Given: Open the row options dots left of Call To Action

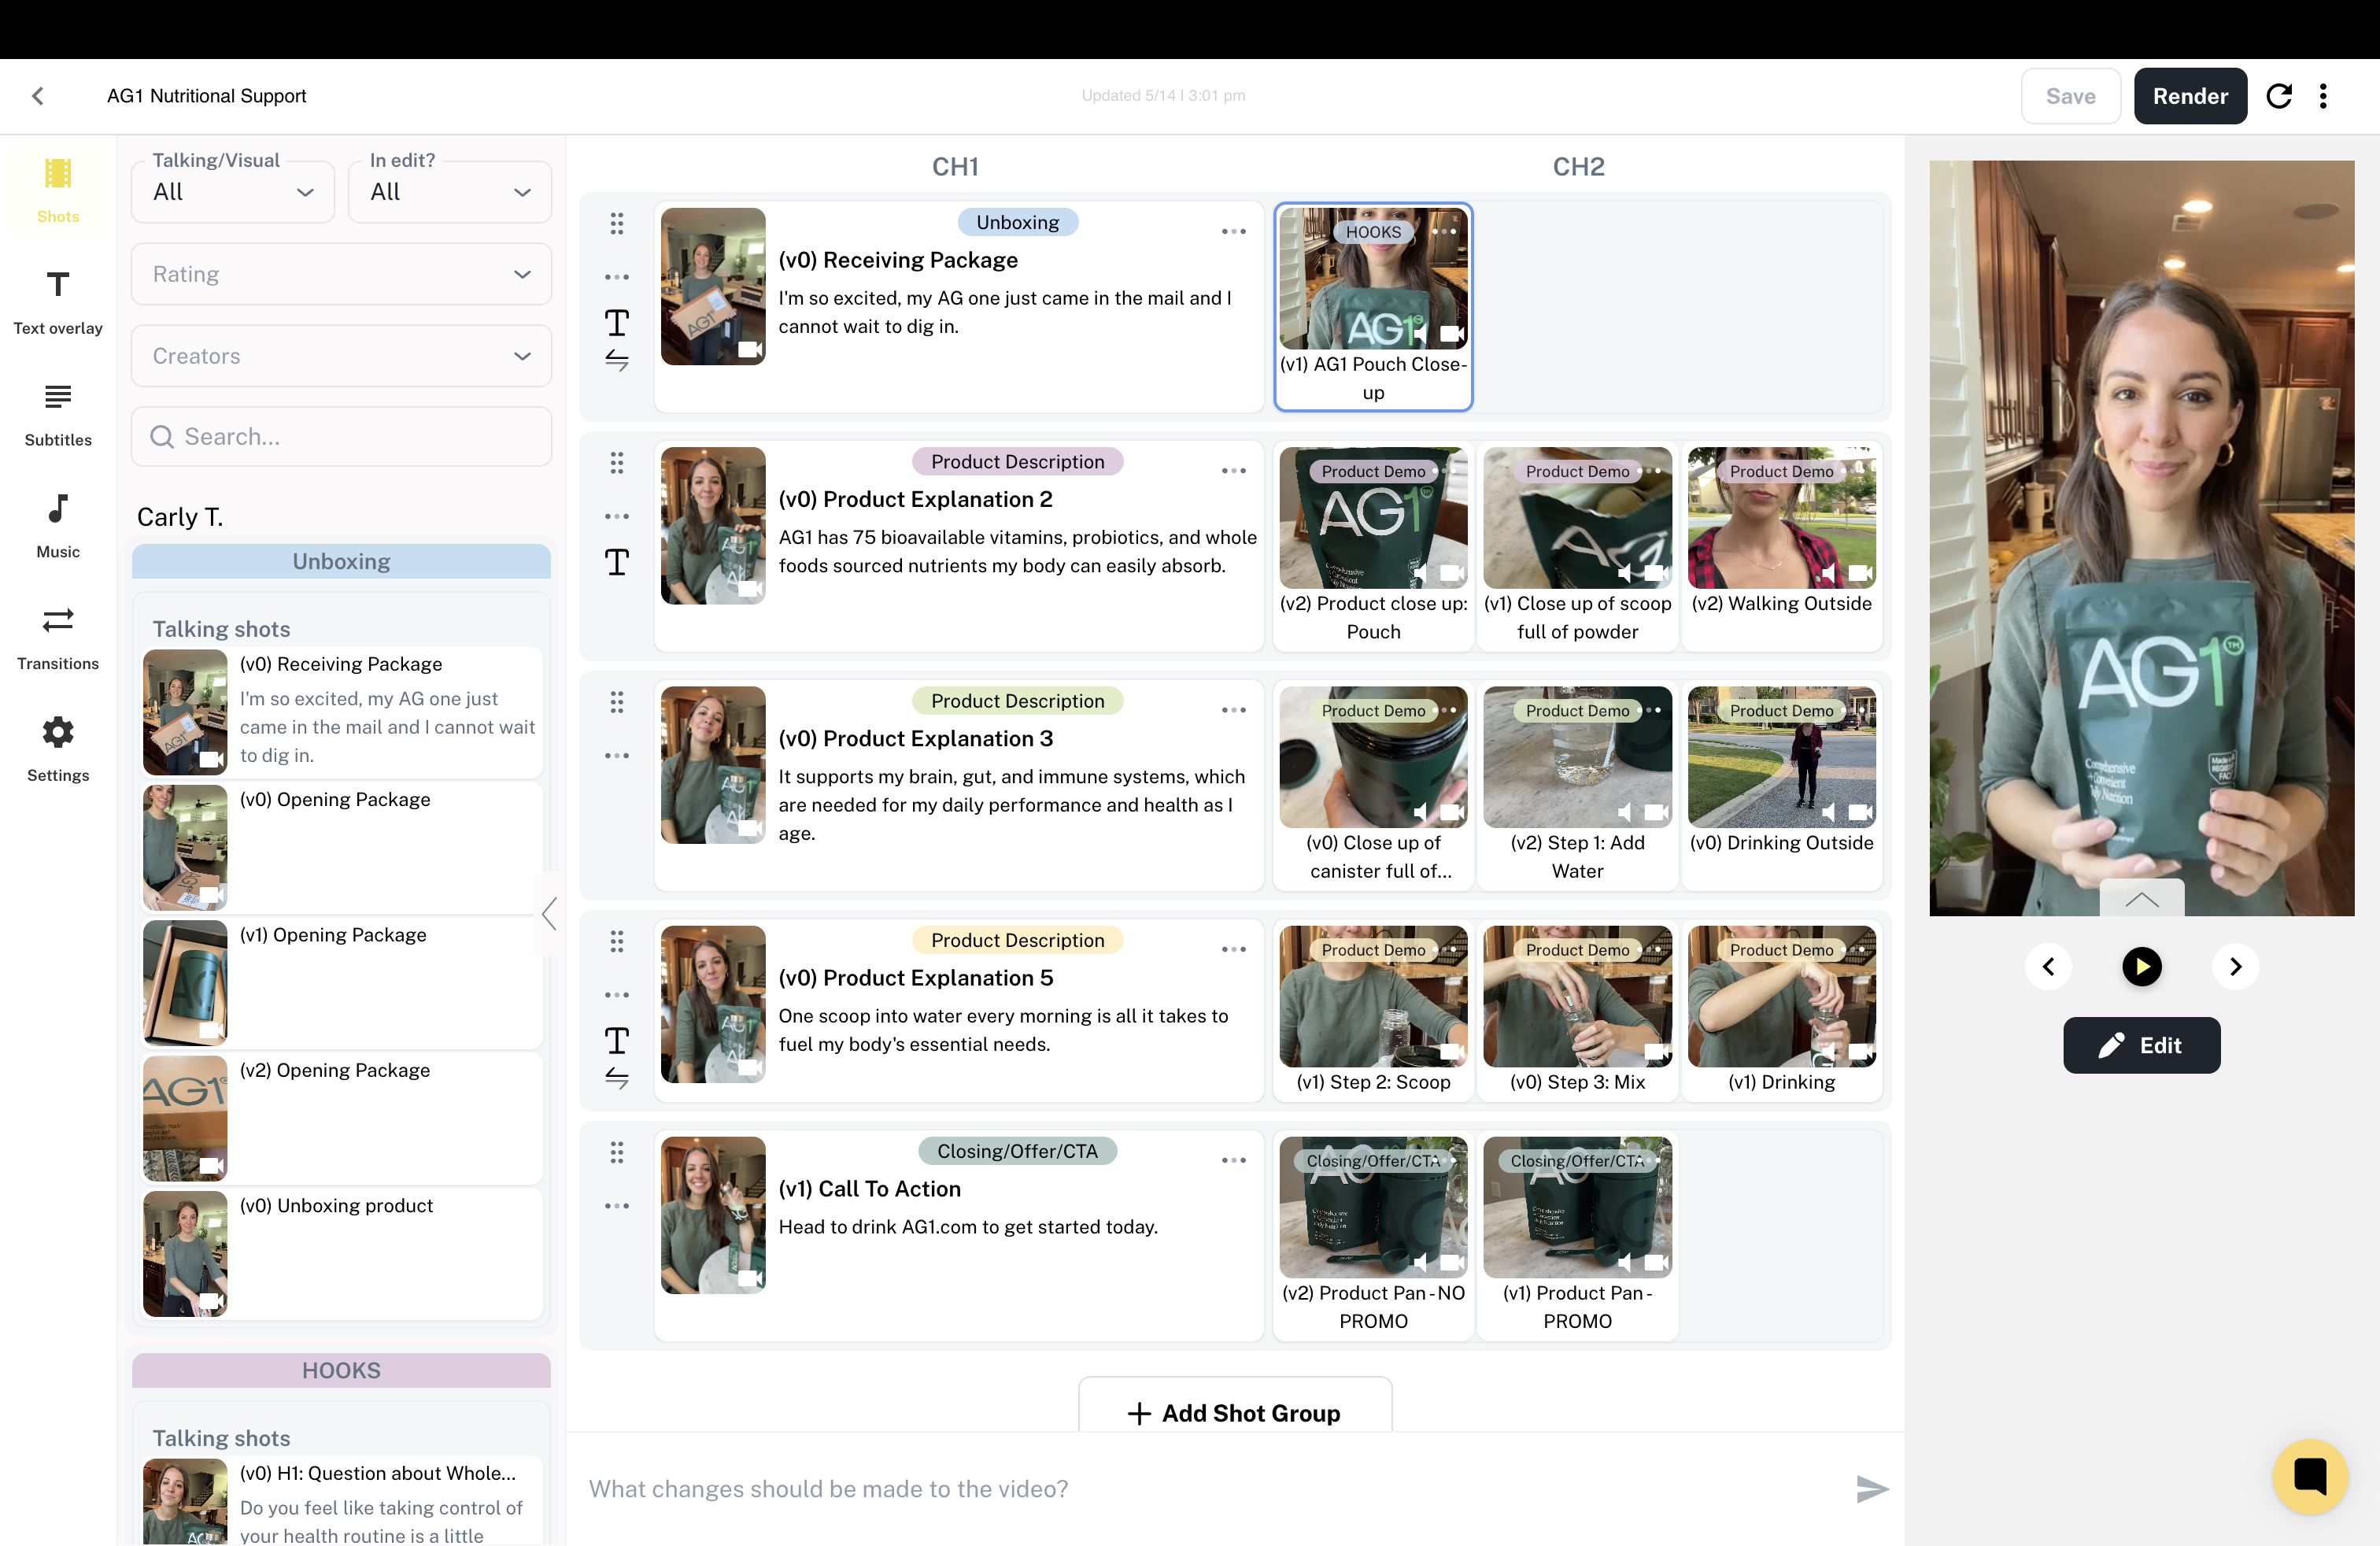Looking at the screenshot, I should point(617,1206).
